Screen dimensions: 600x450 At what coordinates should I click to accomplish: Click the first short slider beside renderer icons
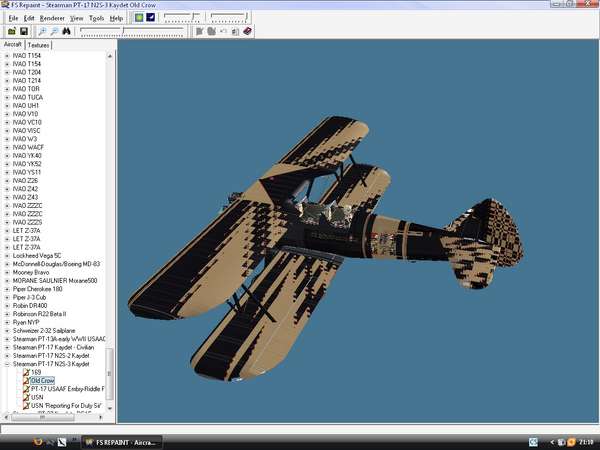(x=182, y=17)
